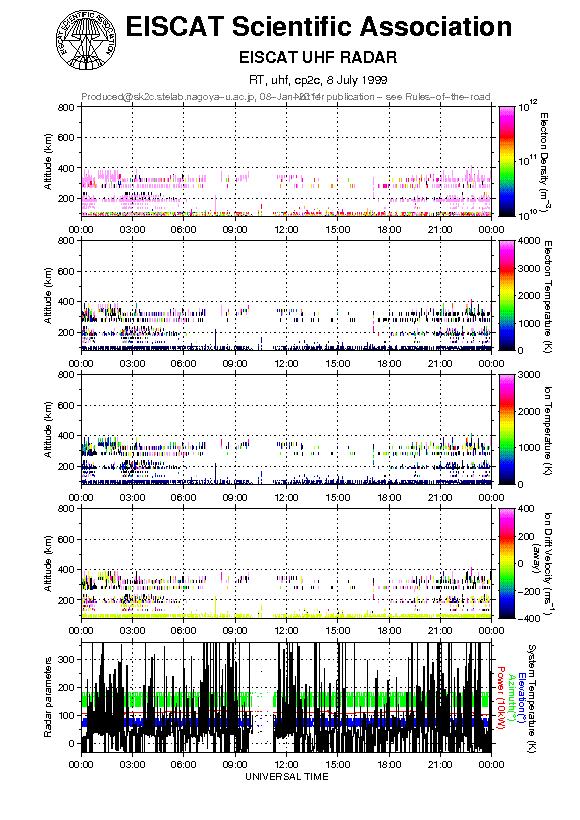Click the EISCAT UHF RADAR subtitle

(318, 57)
